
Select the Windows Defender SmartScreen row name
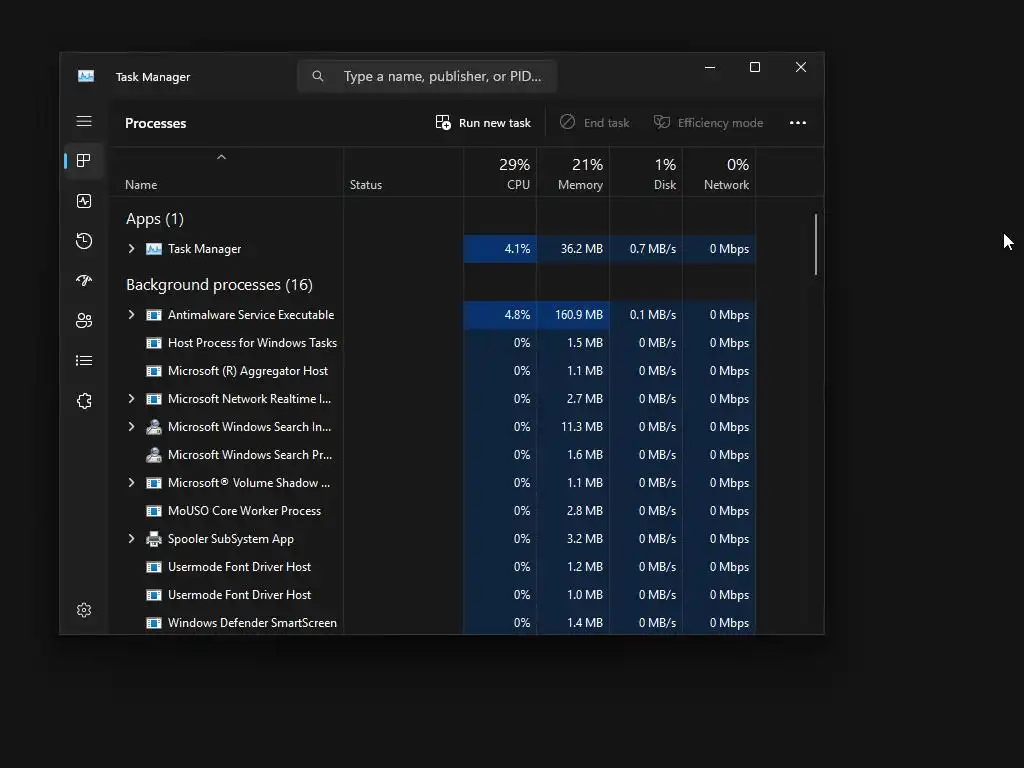tap(252, 623)
